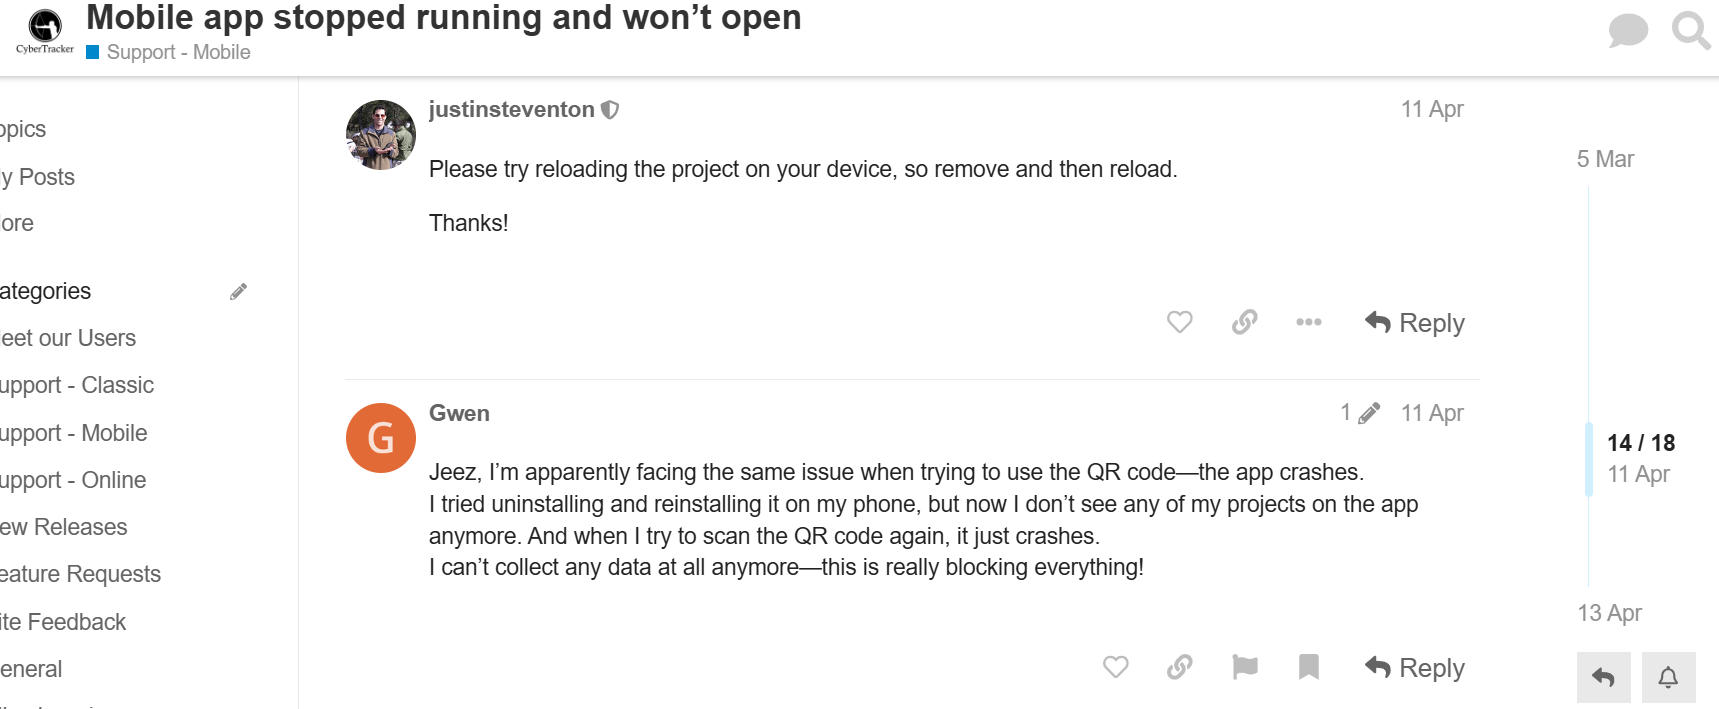Image resolution: width=1719 pixels, height=709 pixels.
Task: Open Support - Classic category in sidebar
Action: click(x=77, y=385)
